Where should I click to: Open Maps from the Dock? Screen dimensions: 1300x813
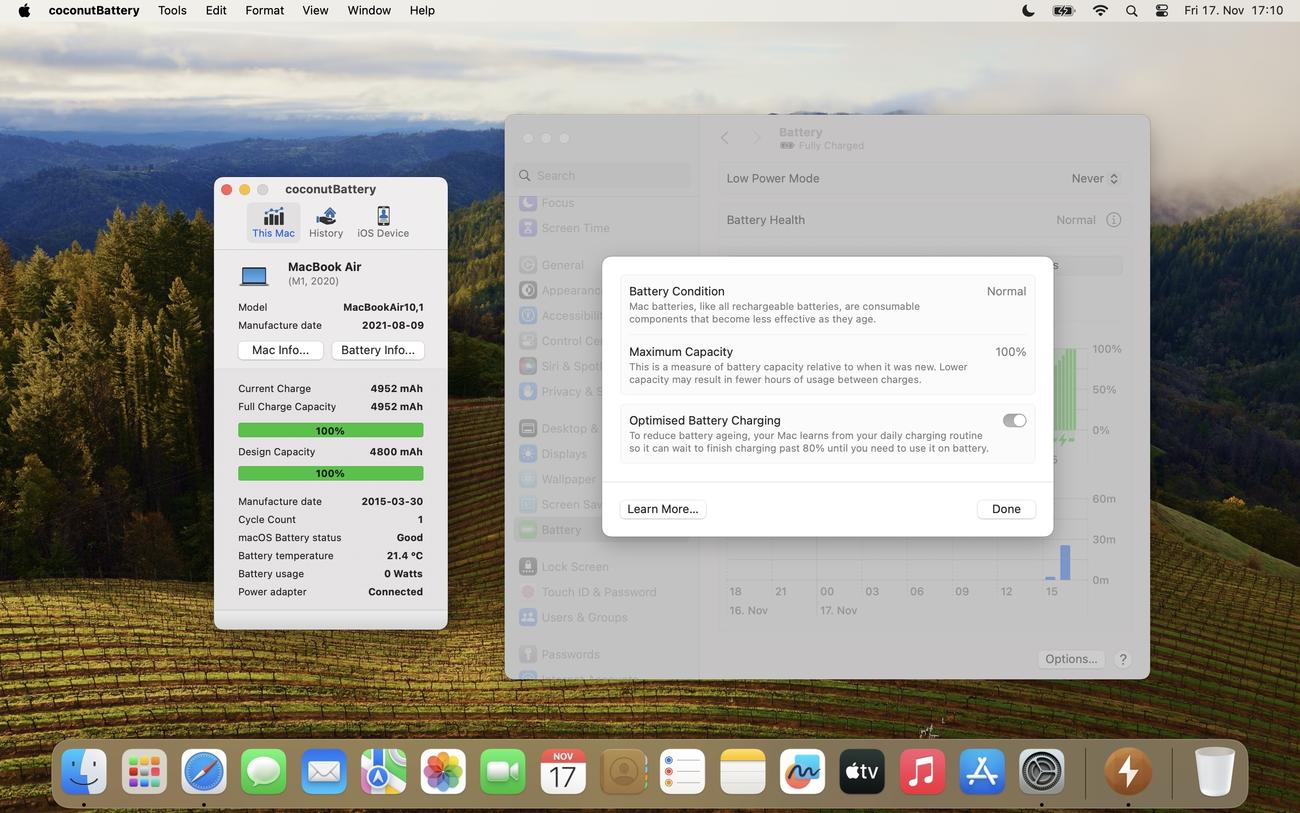click(383, 772)
